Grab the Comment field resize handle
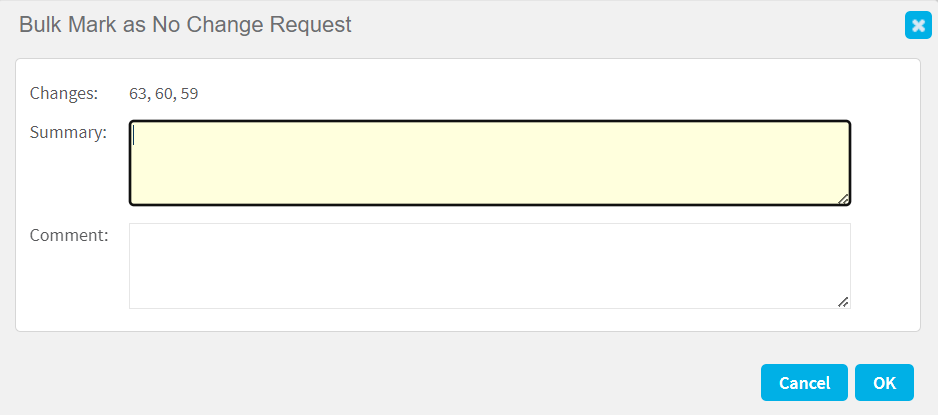938x415 pixels. click(x=843, y=301)
